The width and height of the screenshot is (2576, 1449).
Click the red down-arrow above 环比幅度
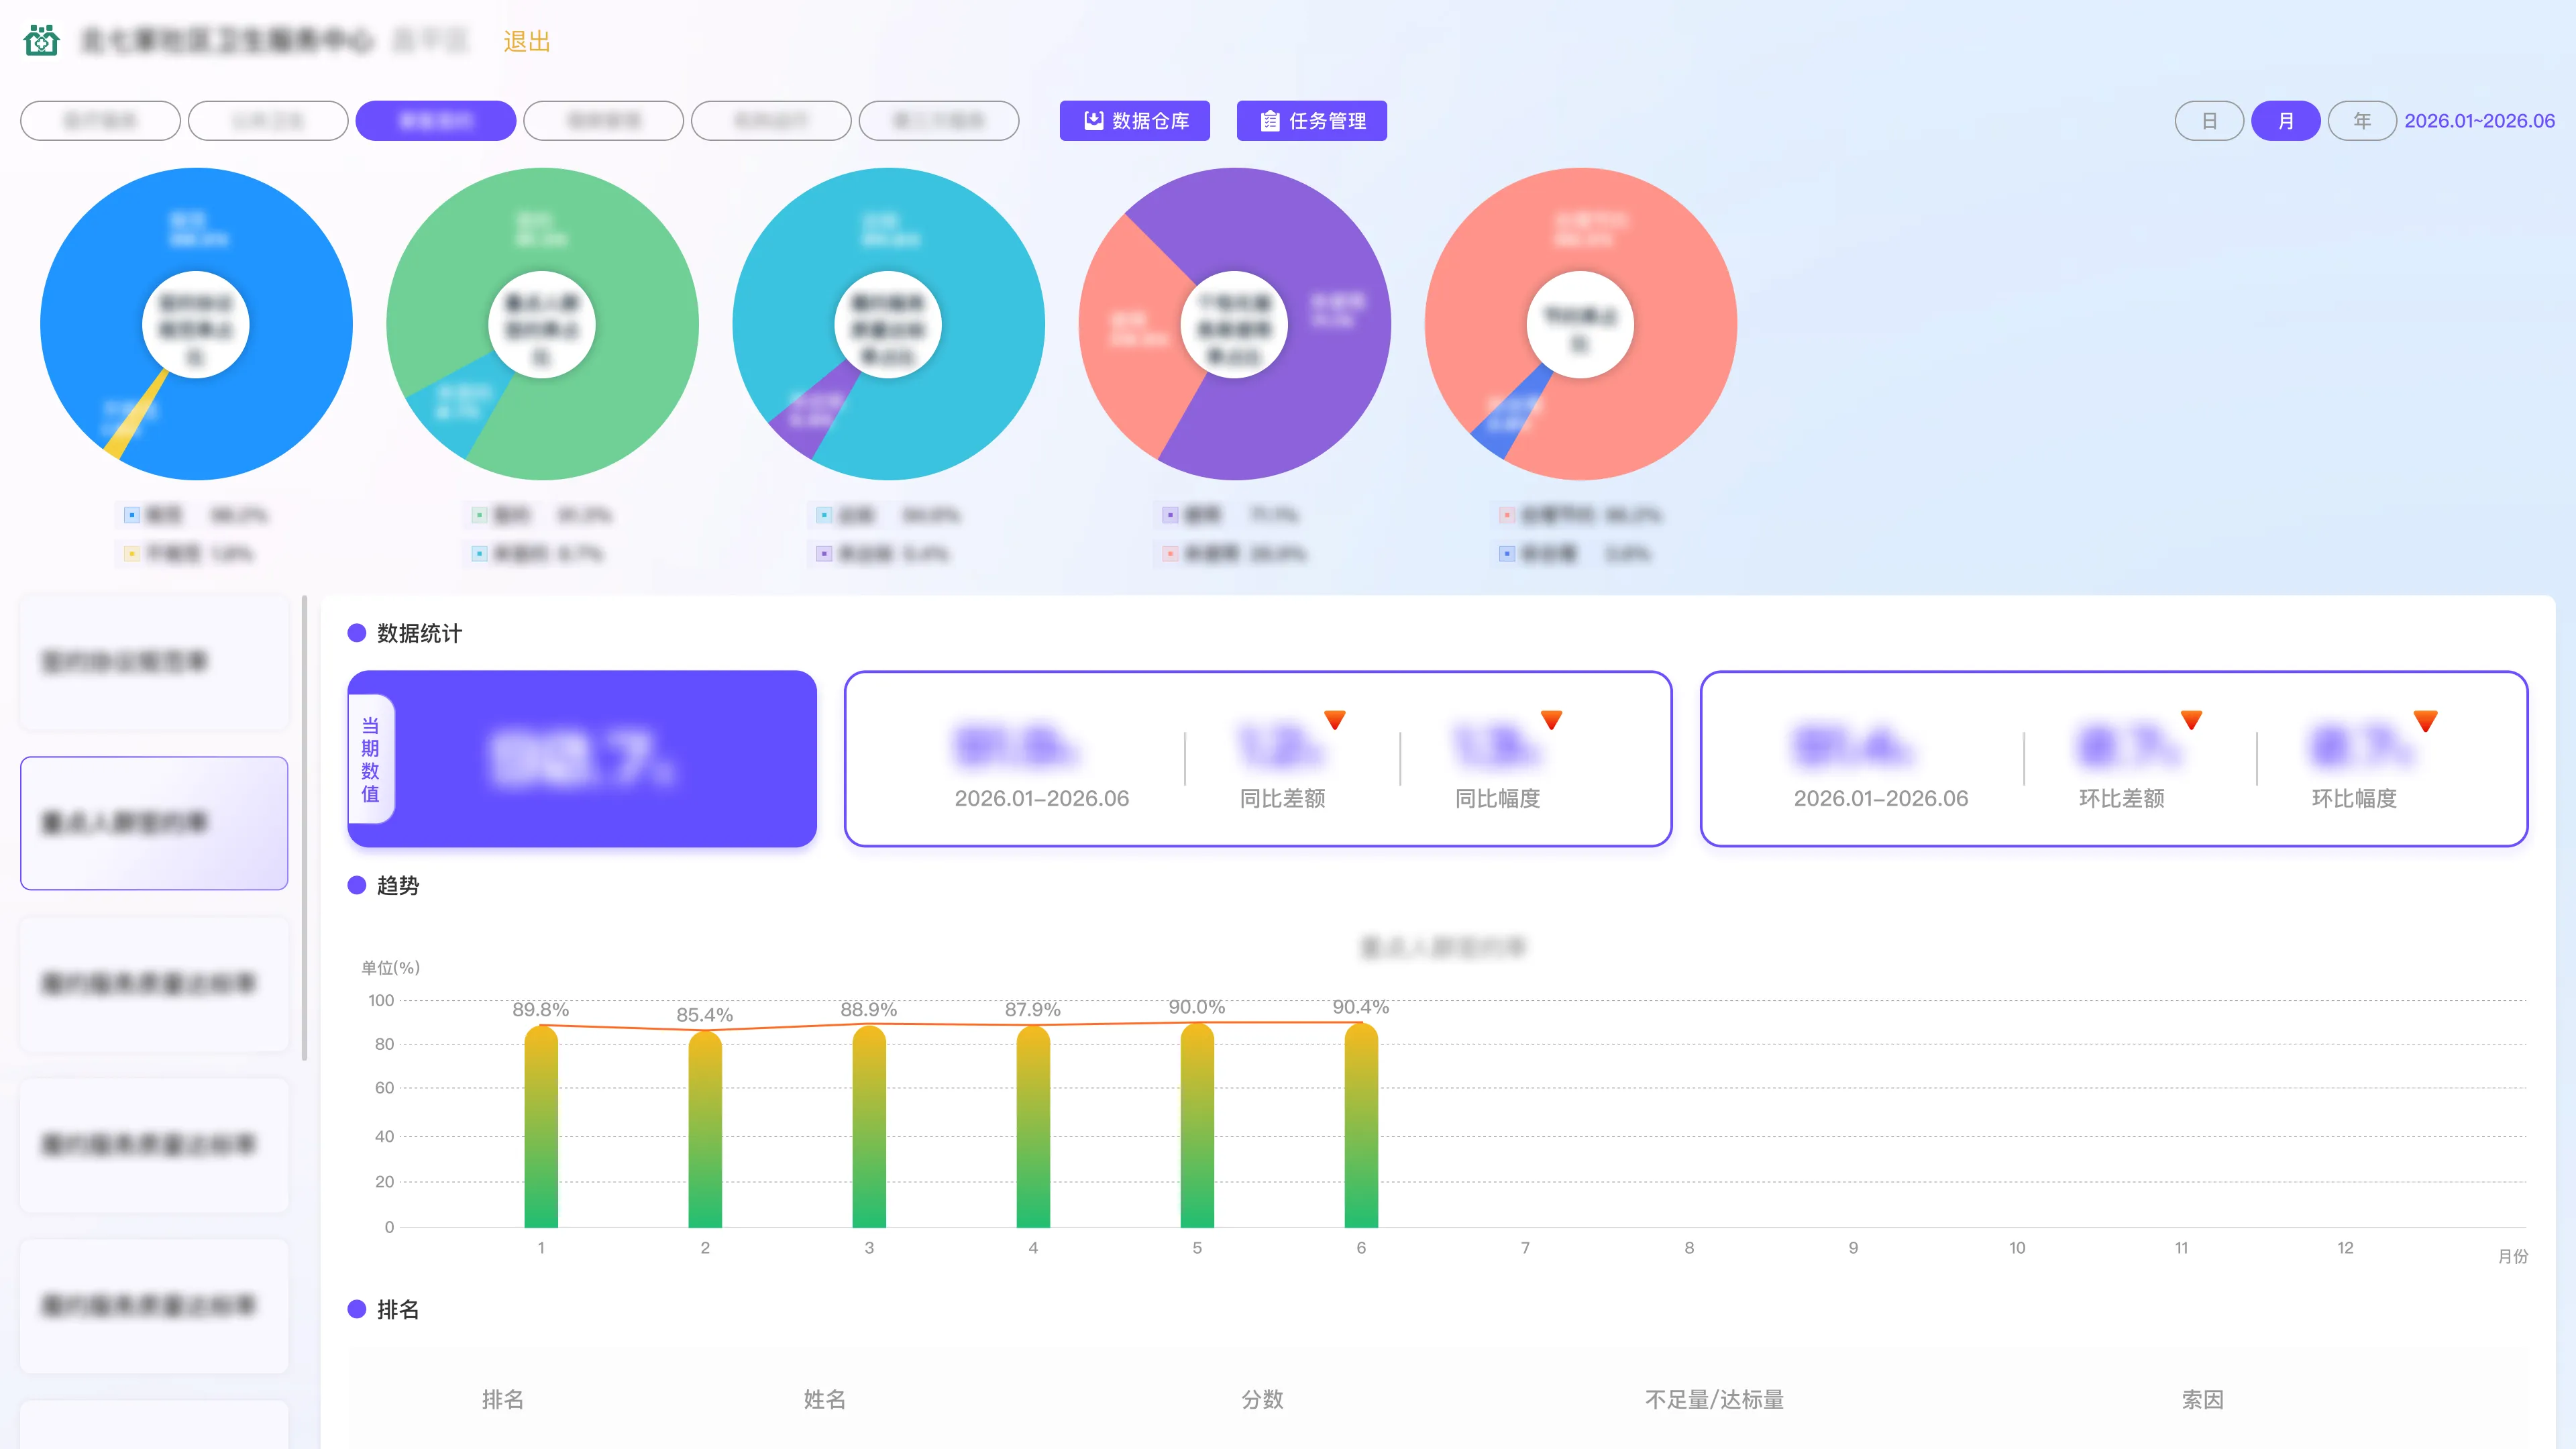(2425, 720)
